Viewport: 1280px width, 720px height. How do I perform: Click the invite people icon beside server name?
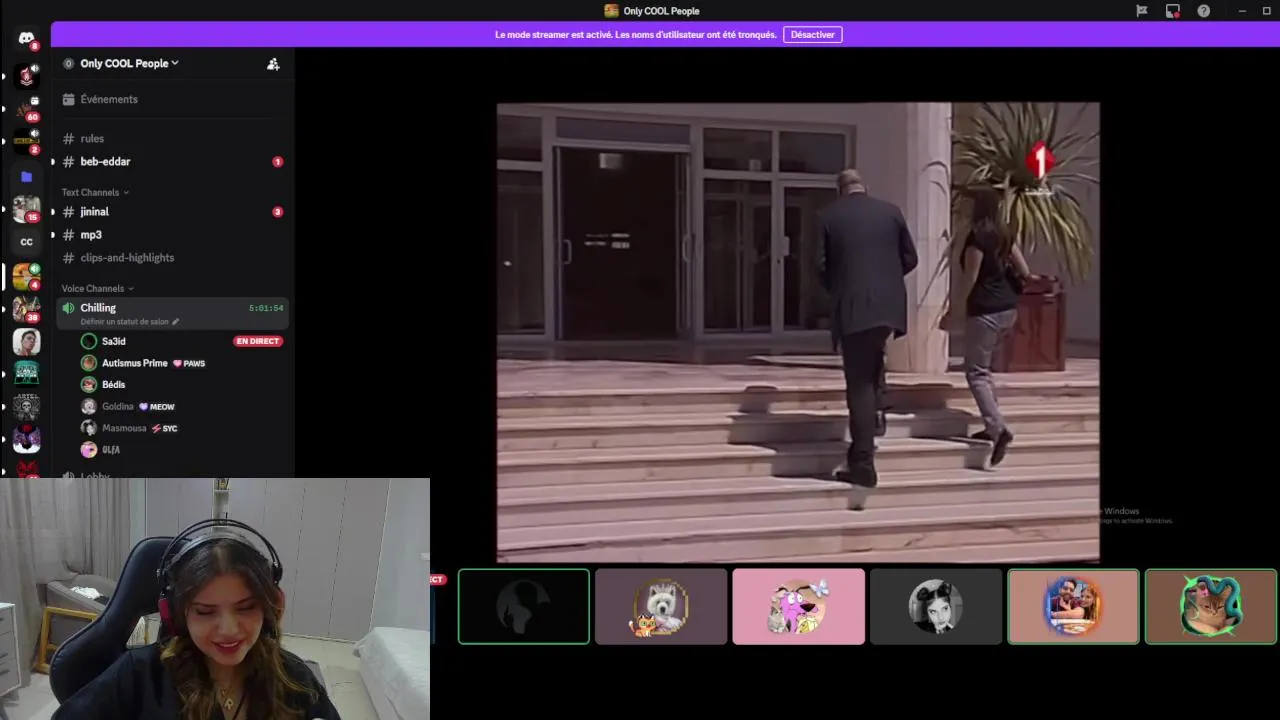(273, 63)
